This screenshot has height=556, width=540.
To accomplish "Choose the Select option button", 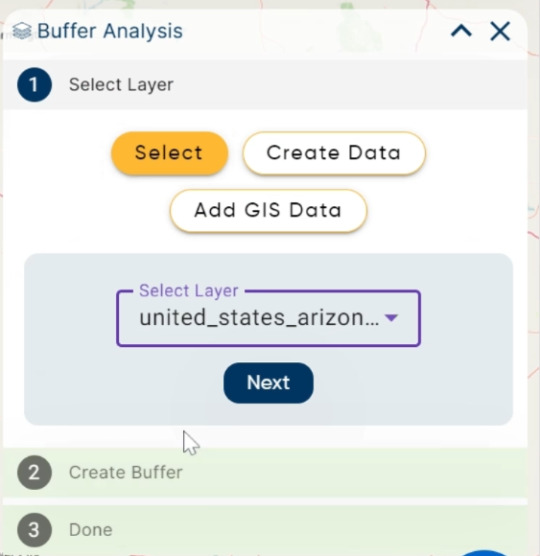I will (x=169, y=153).
